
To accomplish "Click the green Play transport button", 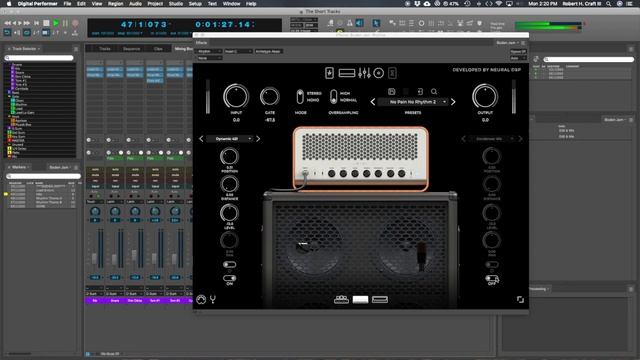I will pos(56,23).
